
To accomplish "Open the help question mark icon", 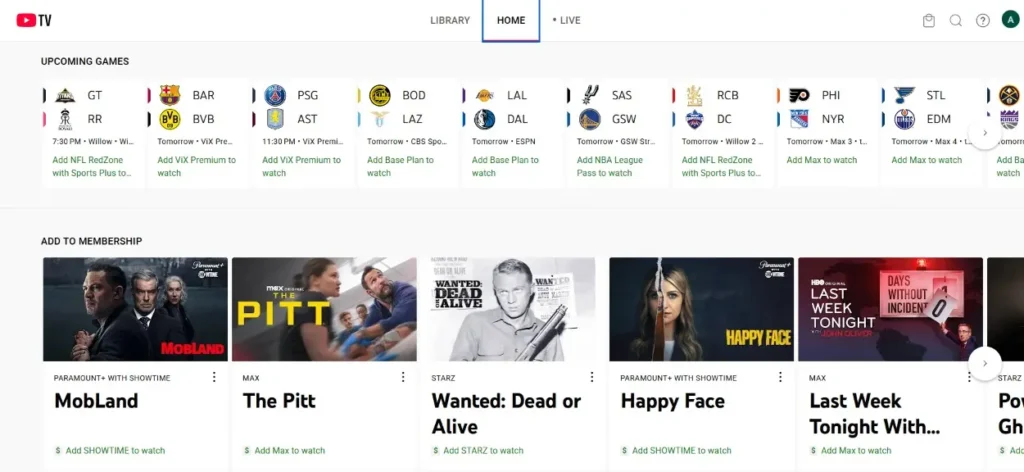I will (983, 21).
